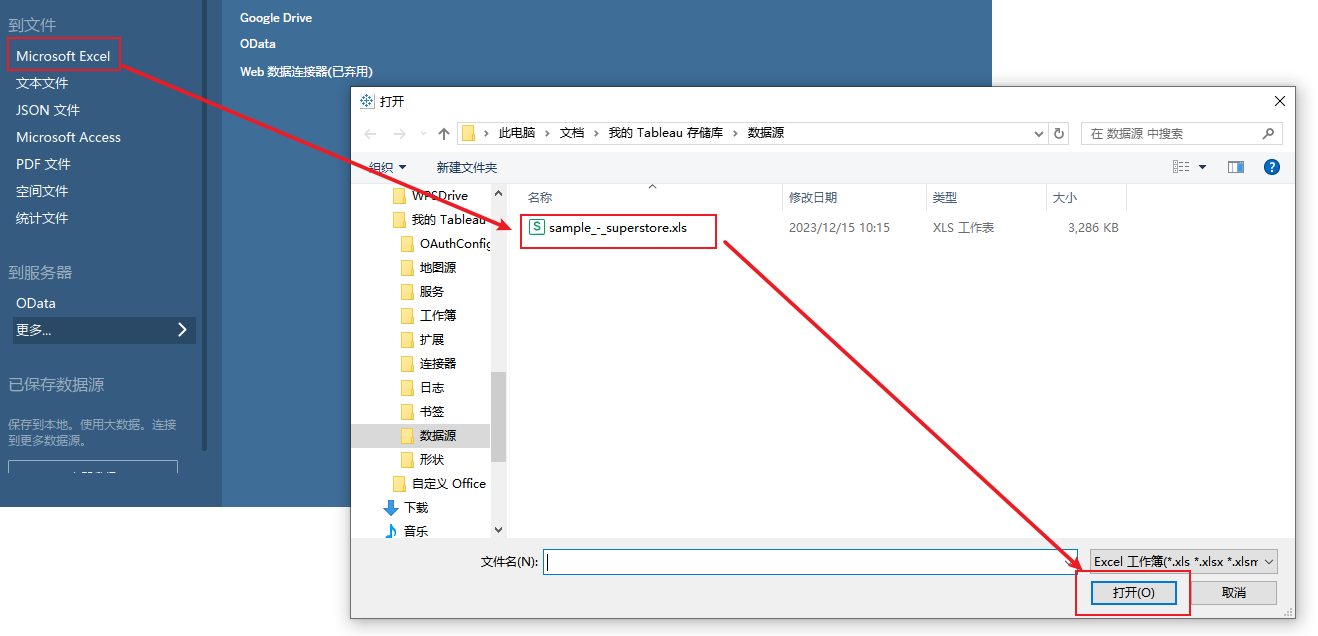This screenshot has height=636, width=1318.
Task: Click 文档 in the address path
Action: [x=571, y=133]
